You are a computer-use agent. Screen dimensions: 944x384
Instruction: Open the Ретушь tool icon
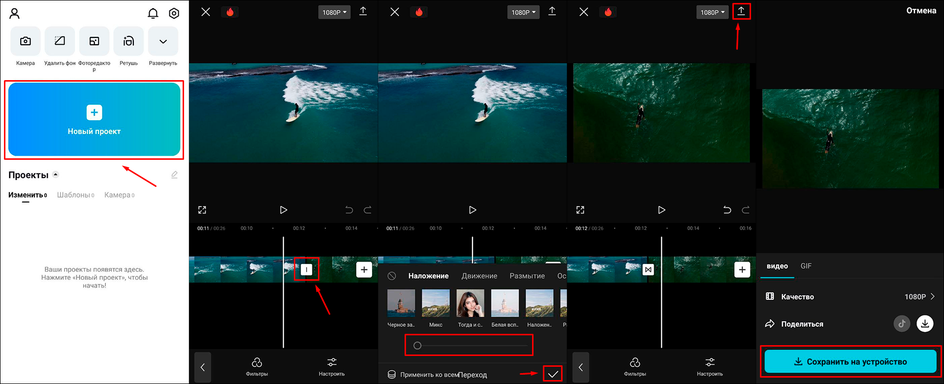coord(129,41)
